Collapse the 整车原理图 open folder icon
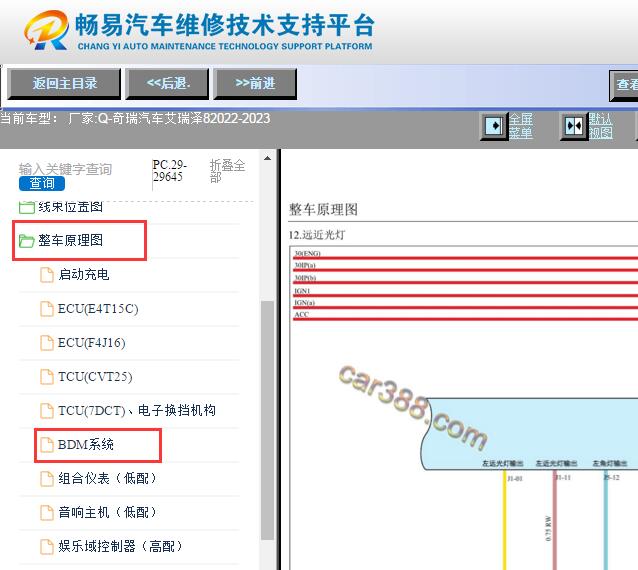The height and width of the screenshot is (570, 638). click(x=26, y=241)
